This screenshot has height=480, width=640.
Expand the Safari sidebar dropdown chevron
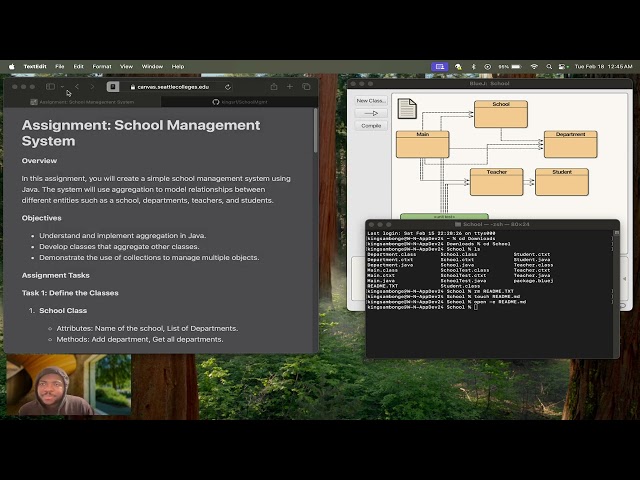pyautogui.click(x=62, y=87)
